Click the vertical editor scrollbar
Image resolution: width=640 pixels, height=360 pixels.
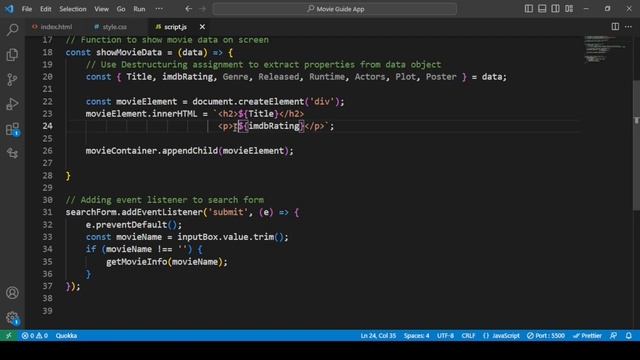click(636, 145)
